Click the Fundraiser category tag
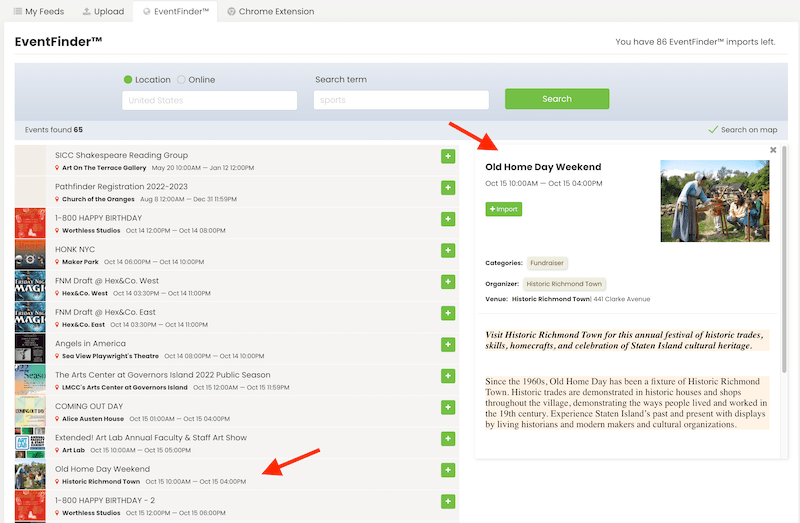 [x=546, y=263]
